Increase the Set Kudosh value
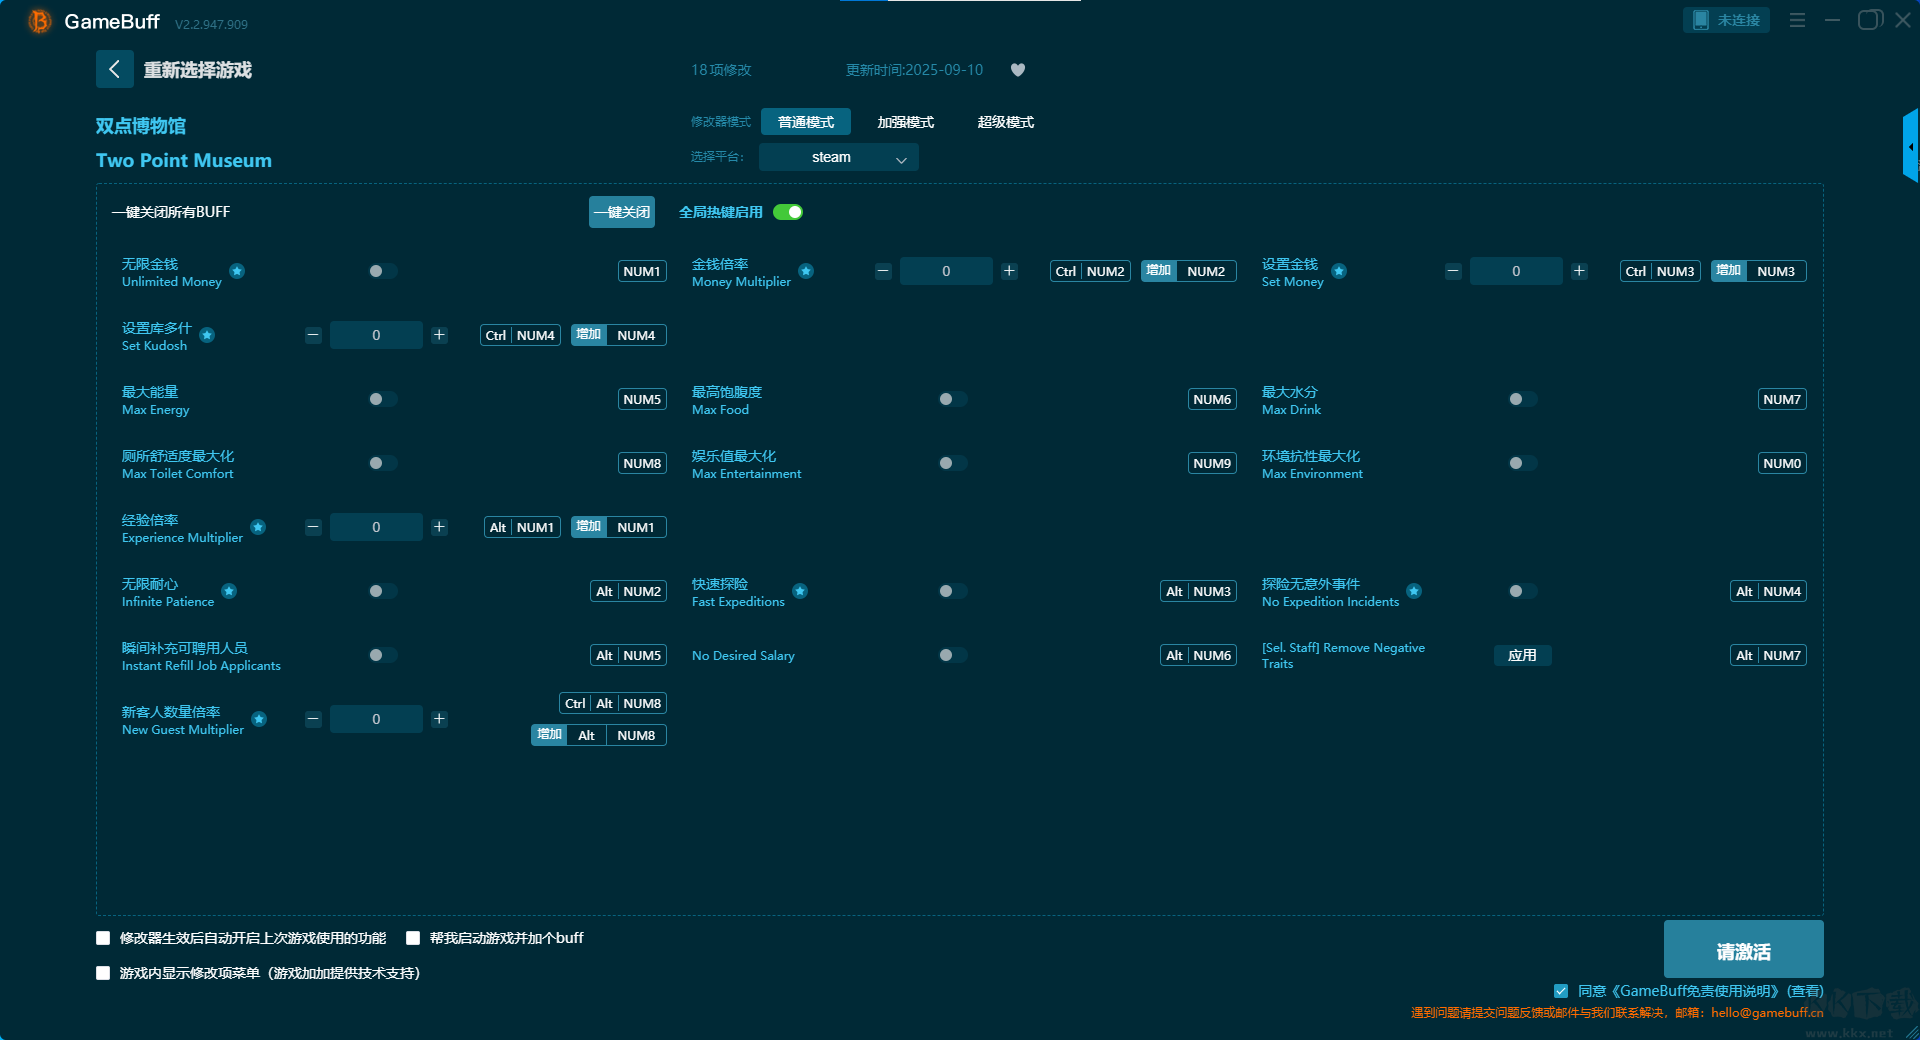The height and width of the screenshot is (1040, 1920). 439,335
